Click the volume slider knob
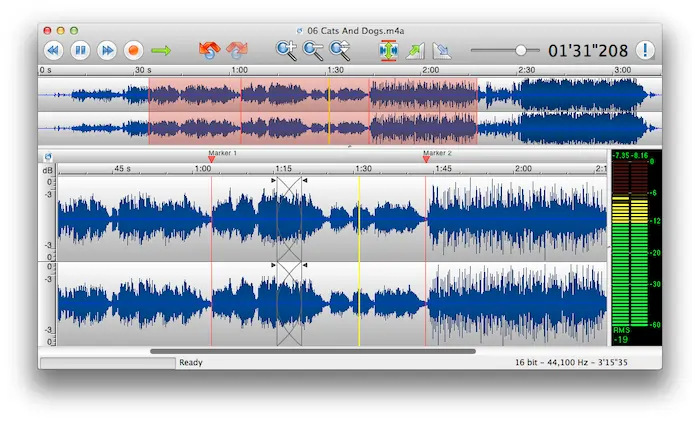700x422 pixels. coord(521,49)
